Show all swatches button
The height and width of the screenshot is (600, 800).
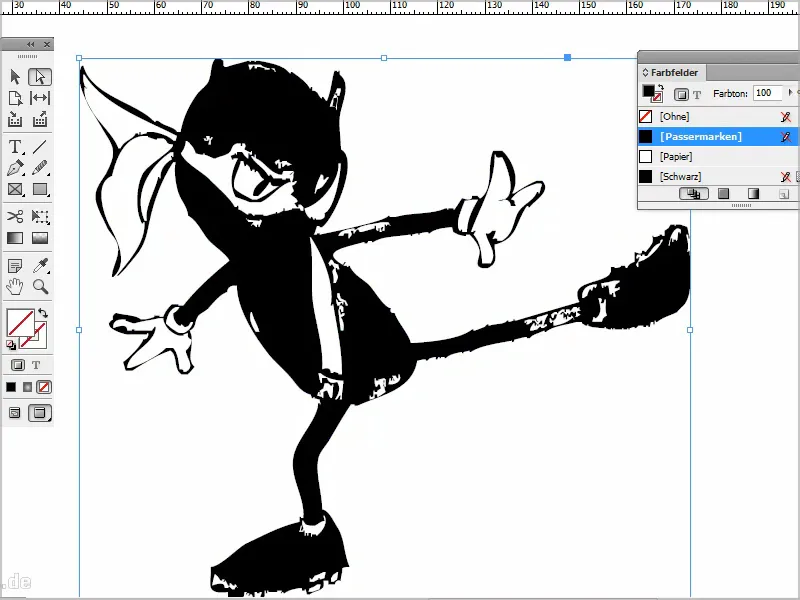coord(694,193)
